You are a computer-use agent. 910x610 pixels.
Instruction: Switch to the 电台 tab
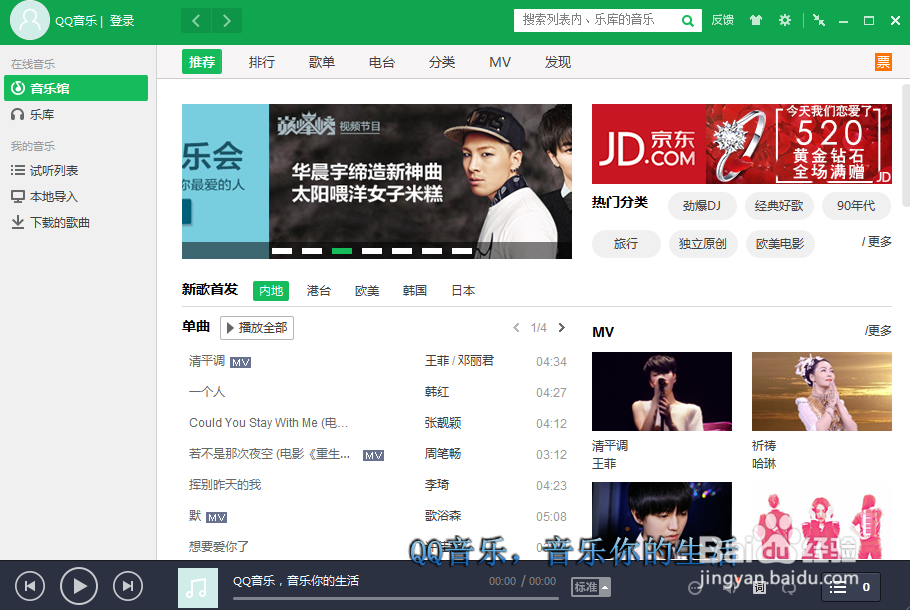click(x=381, y=62)
